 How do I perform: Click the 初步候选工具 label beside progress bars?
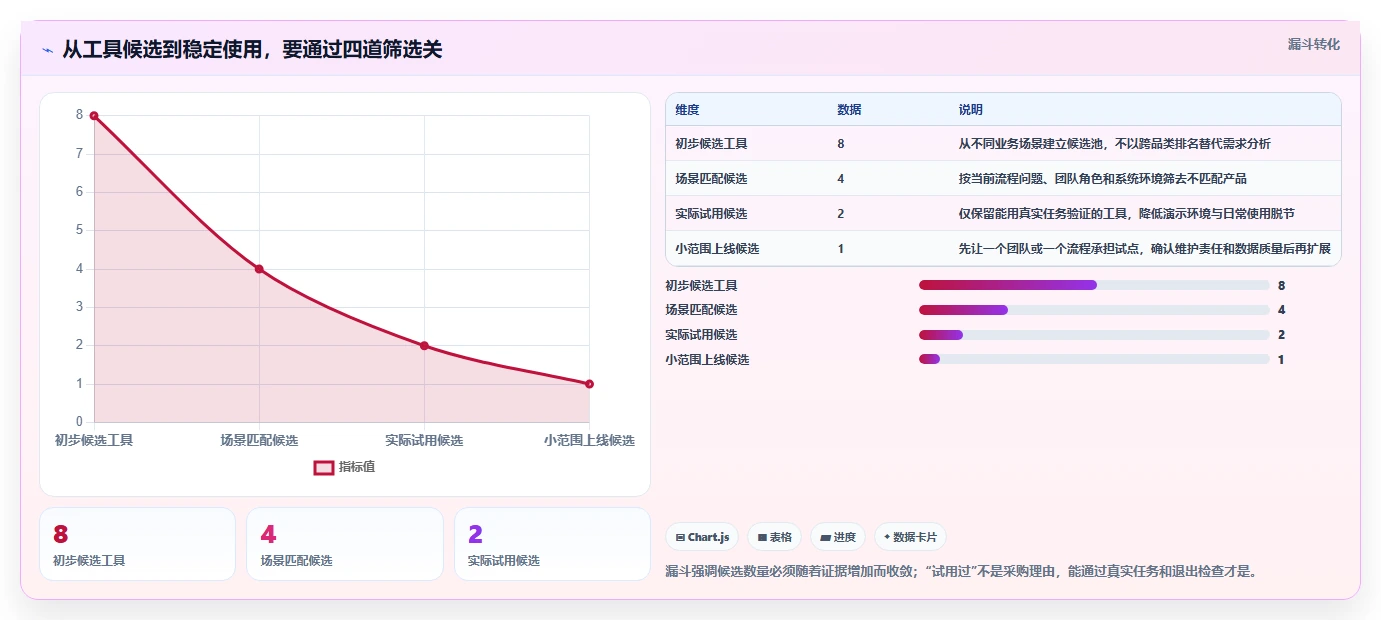click(x=701, y=286)
